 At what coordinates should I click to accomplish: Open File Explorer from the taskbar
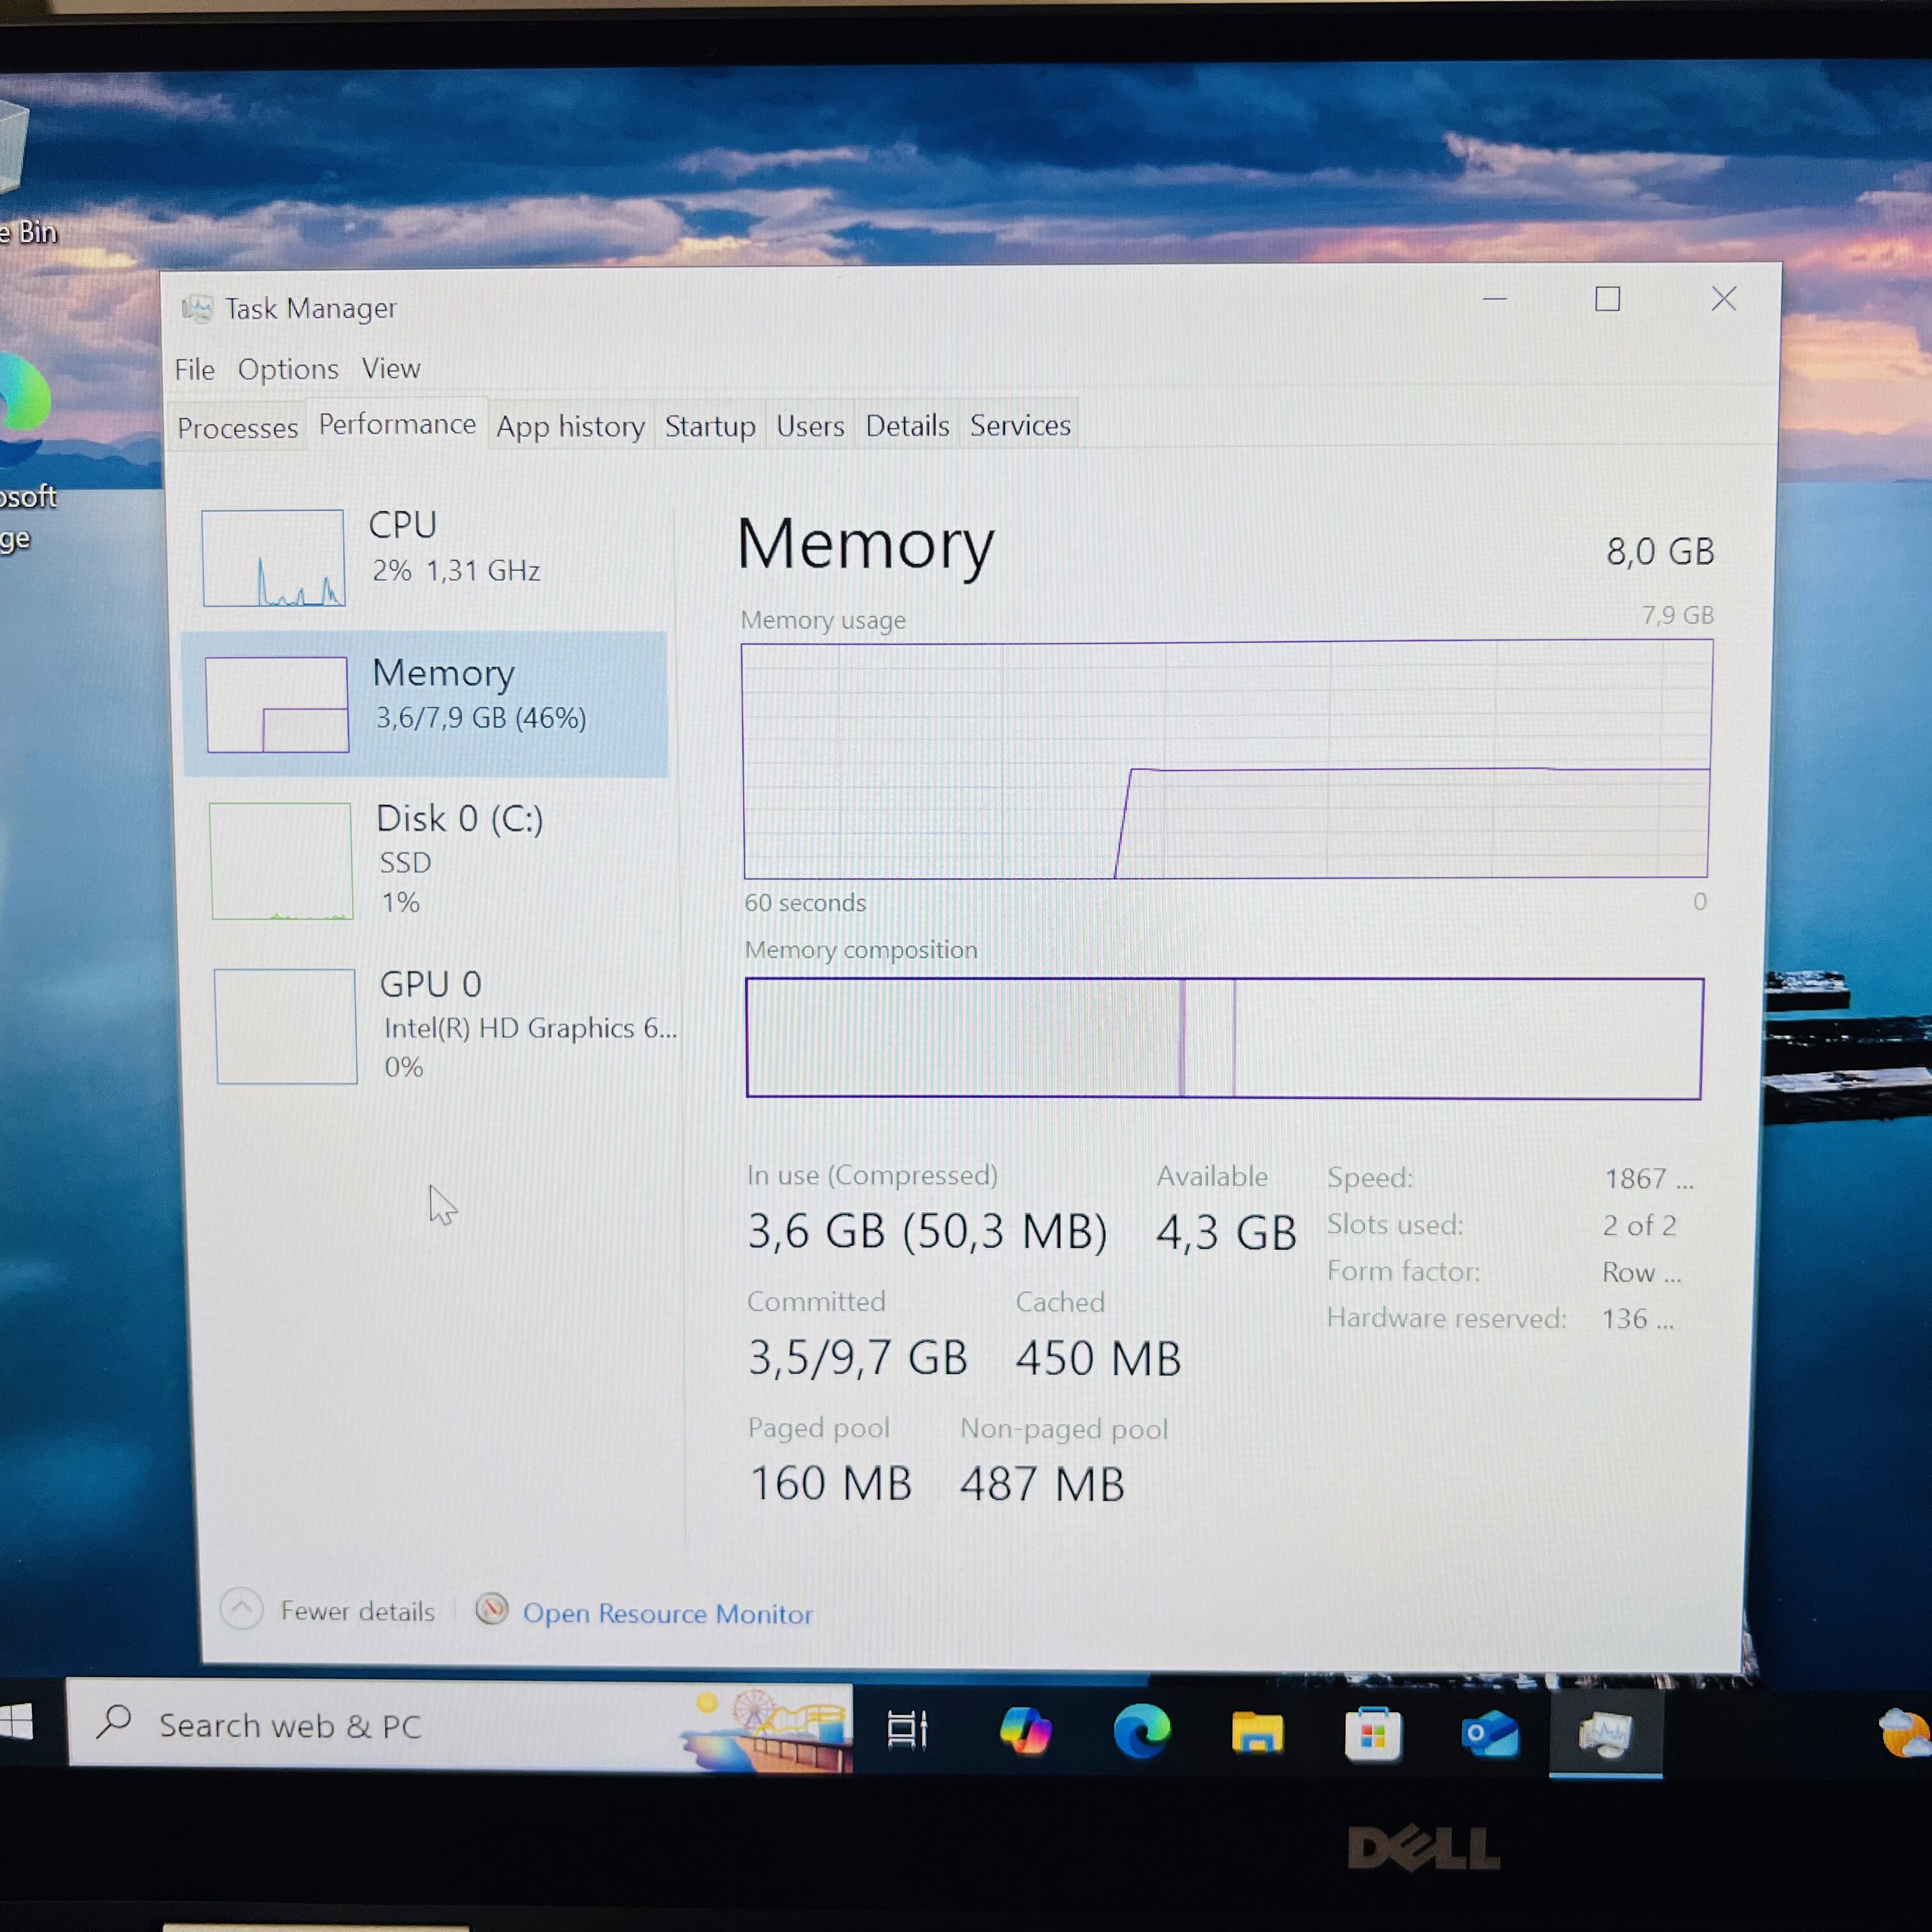(1257, 1732)
